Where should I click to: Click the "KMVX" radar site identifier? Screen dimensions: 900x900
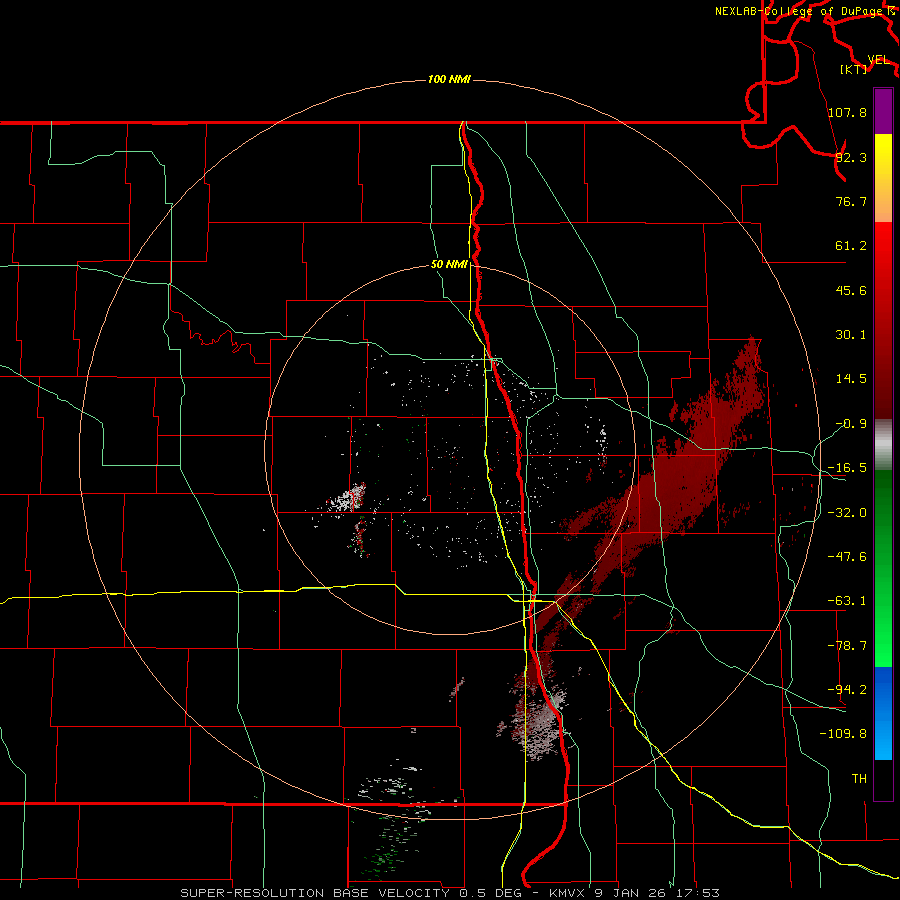click(567, 893)
